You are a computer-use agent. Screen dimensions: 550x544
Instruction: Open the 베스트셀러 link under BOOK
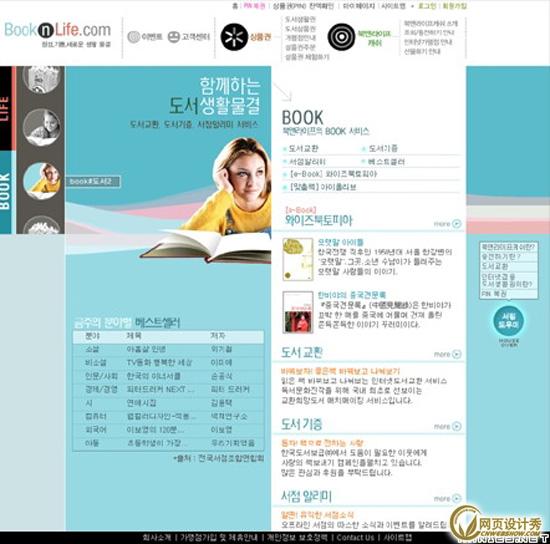click(386, 162)
